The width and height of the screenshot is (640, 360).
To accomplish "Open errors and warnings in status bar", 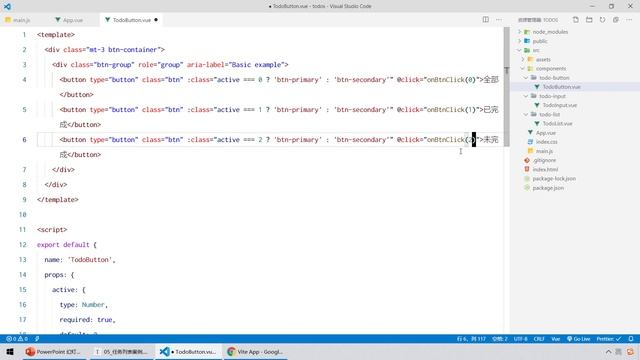I will 17,339.
